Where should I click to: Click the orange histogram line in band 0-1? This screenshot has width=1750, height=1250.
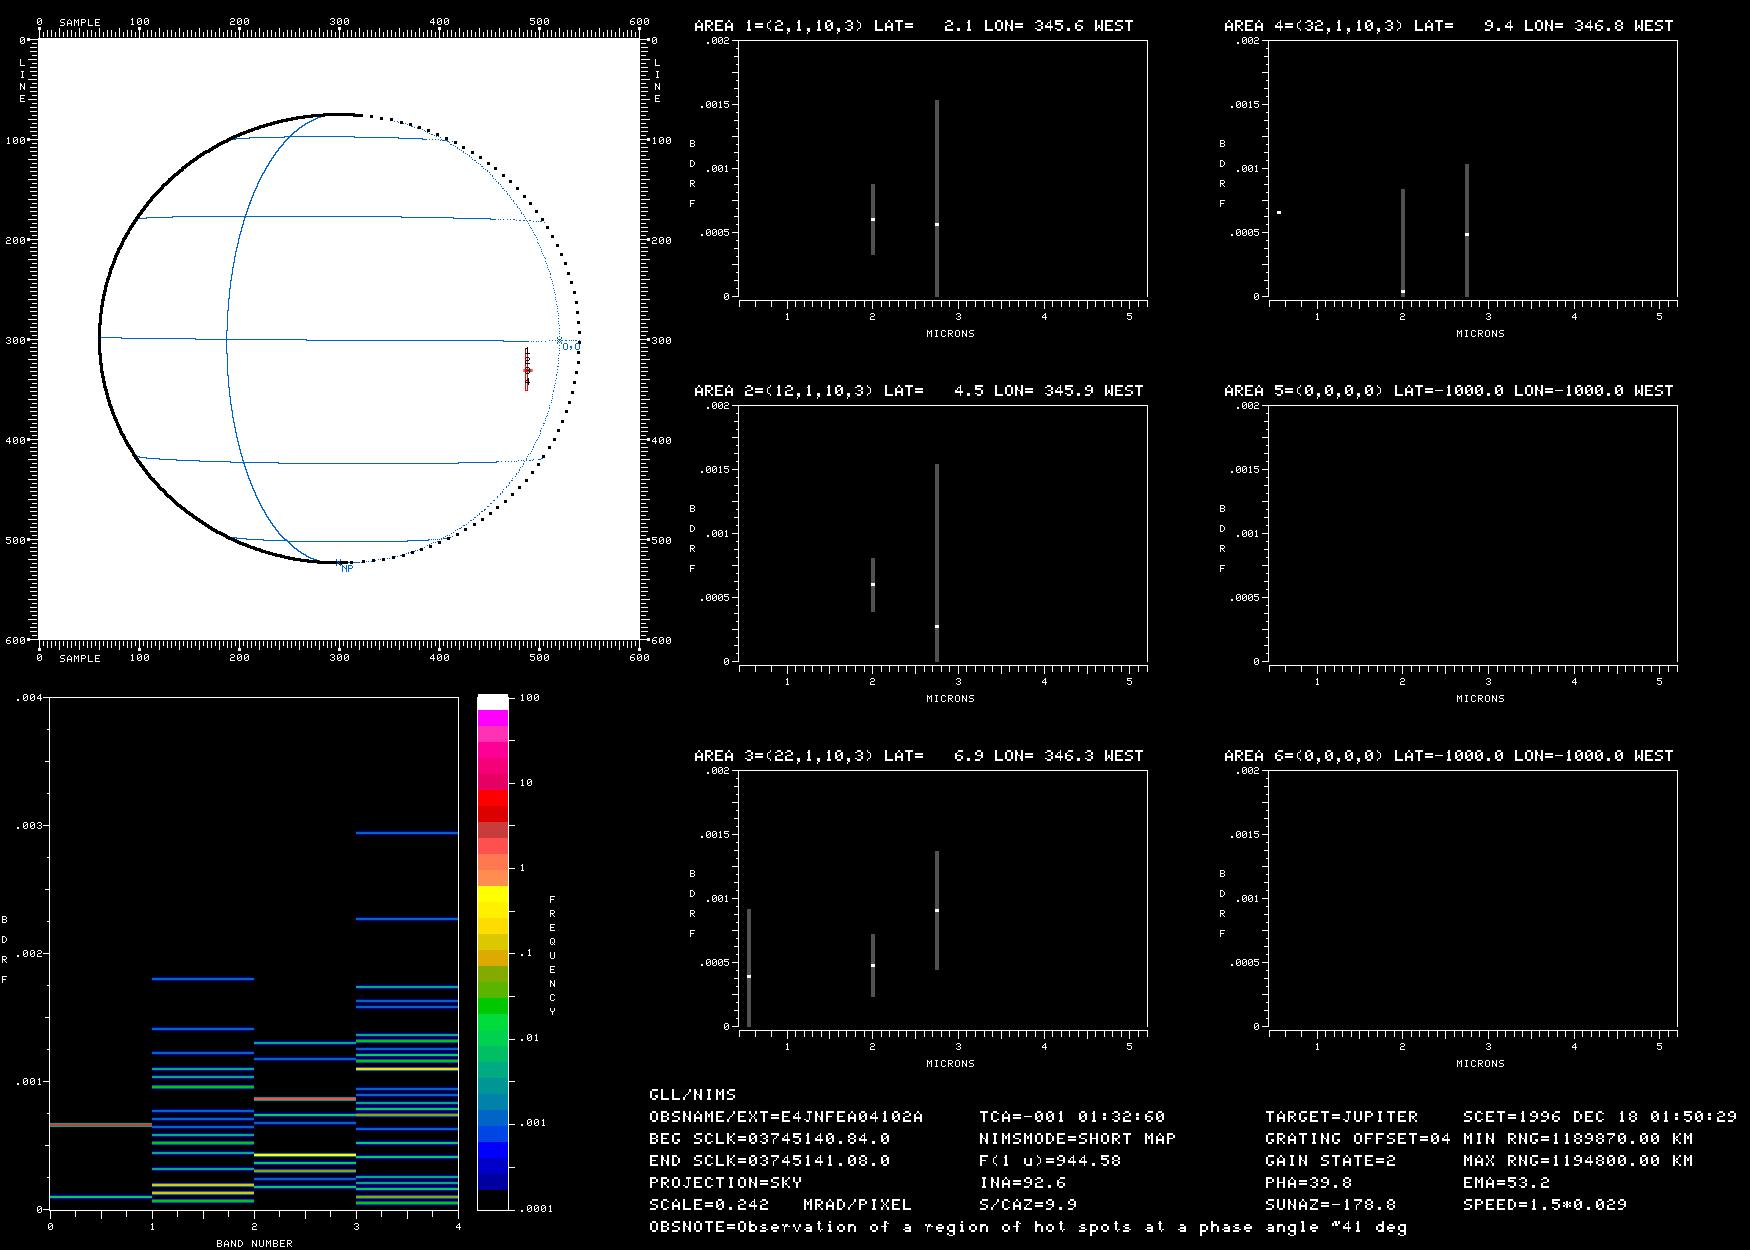(x=100, y=1124)
